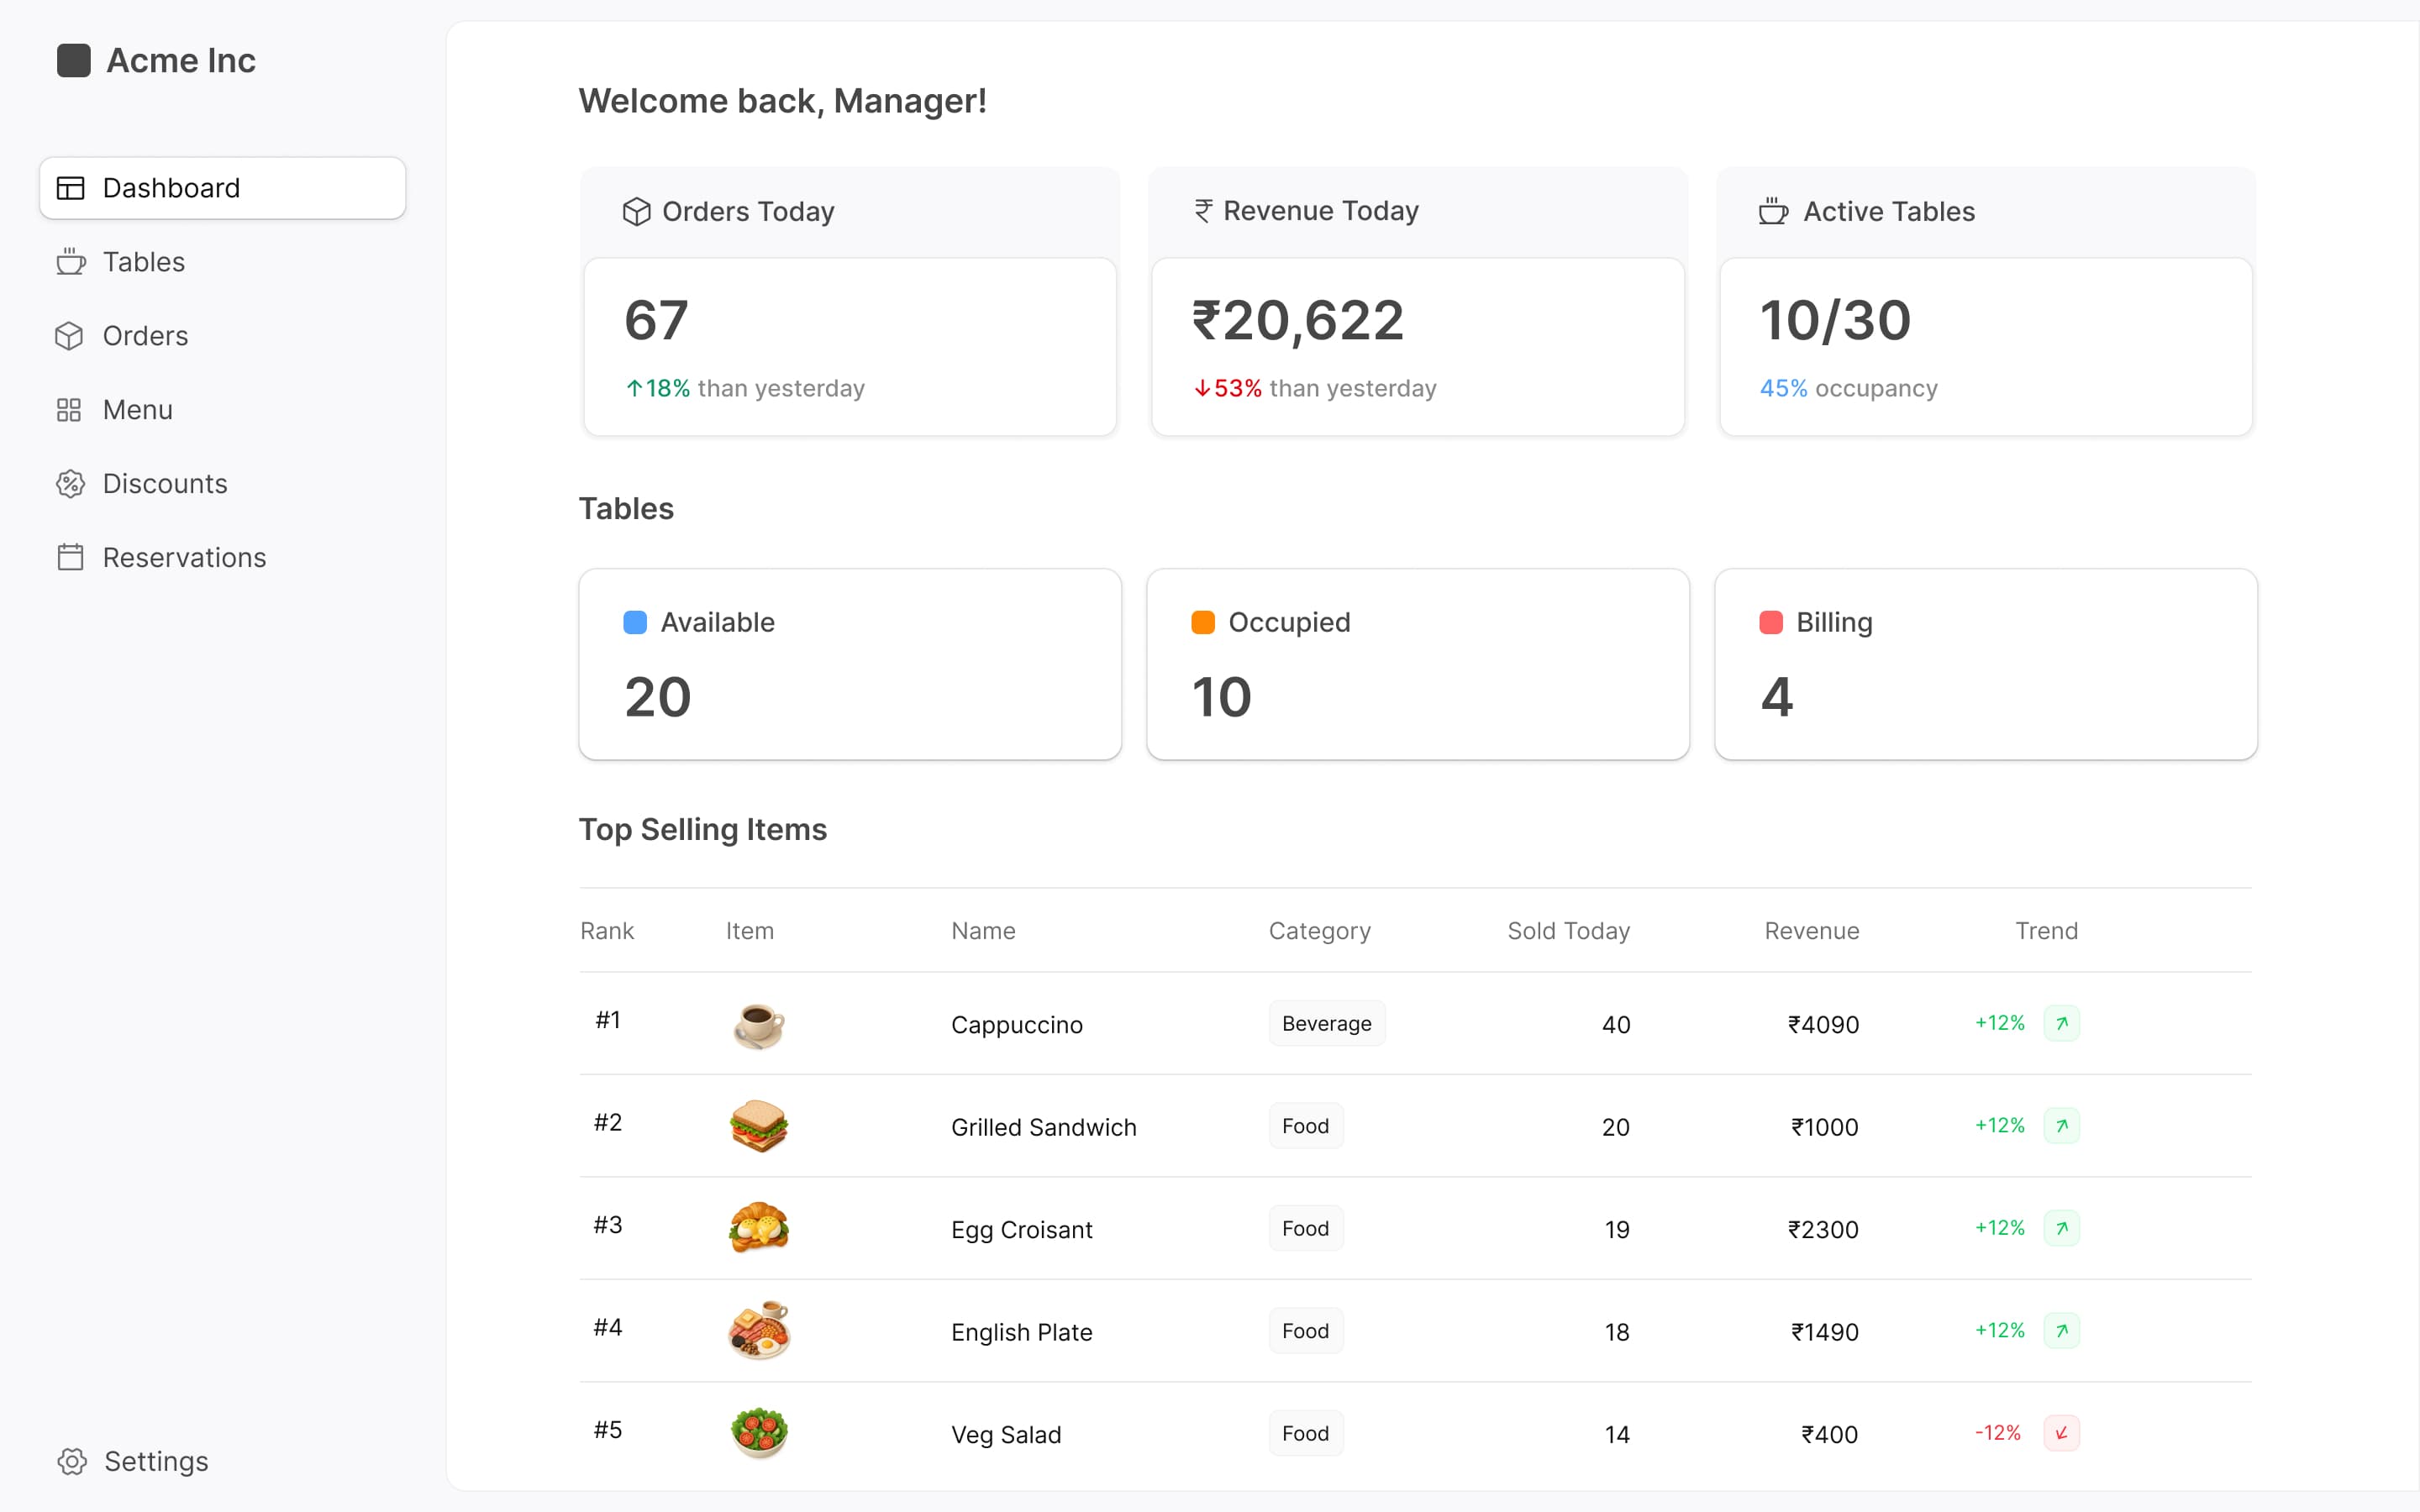Go to Orders in the sidebar

click(145, 336)
